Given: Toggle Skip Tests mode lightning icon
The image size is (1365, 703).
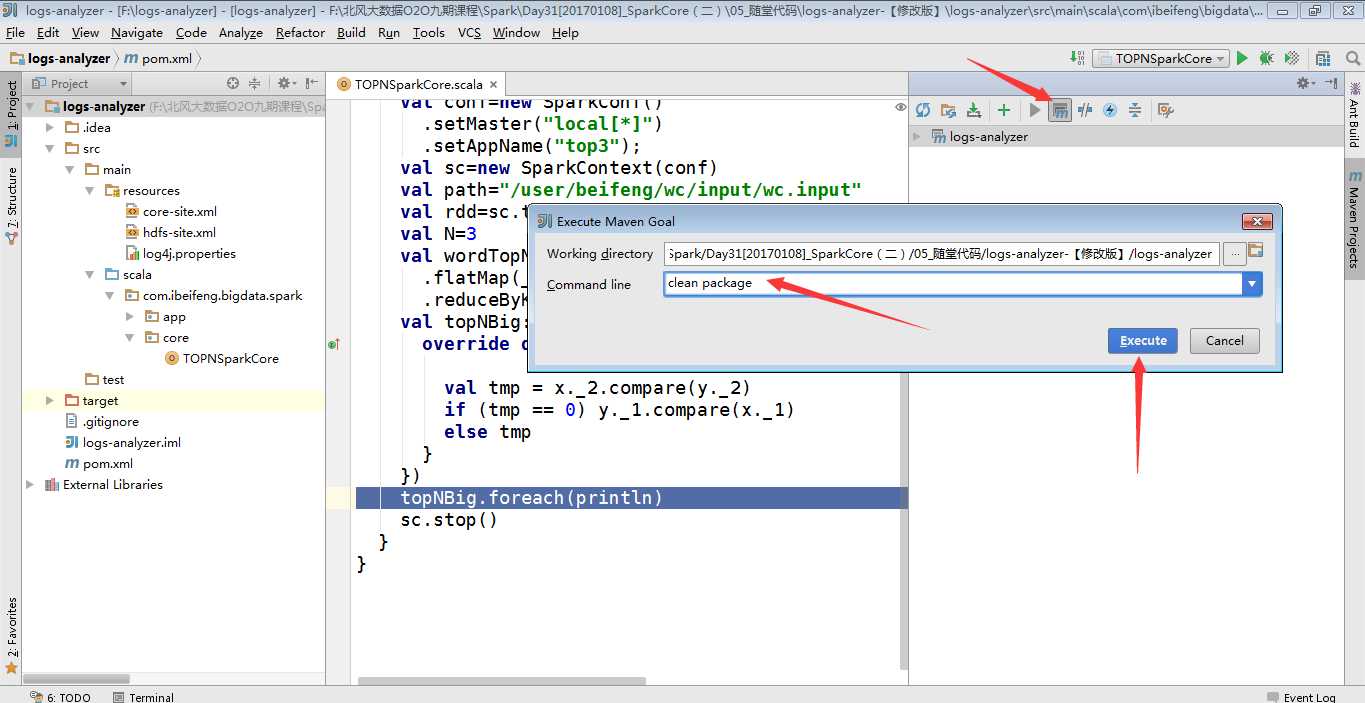Looking at the screenshot, I should click(1110, 110).
